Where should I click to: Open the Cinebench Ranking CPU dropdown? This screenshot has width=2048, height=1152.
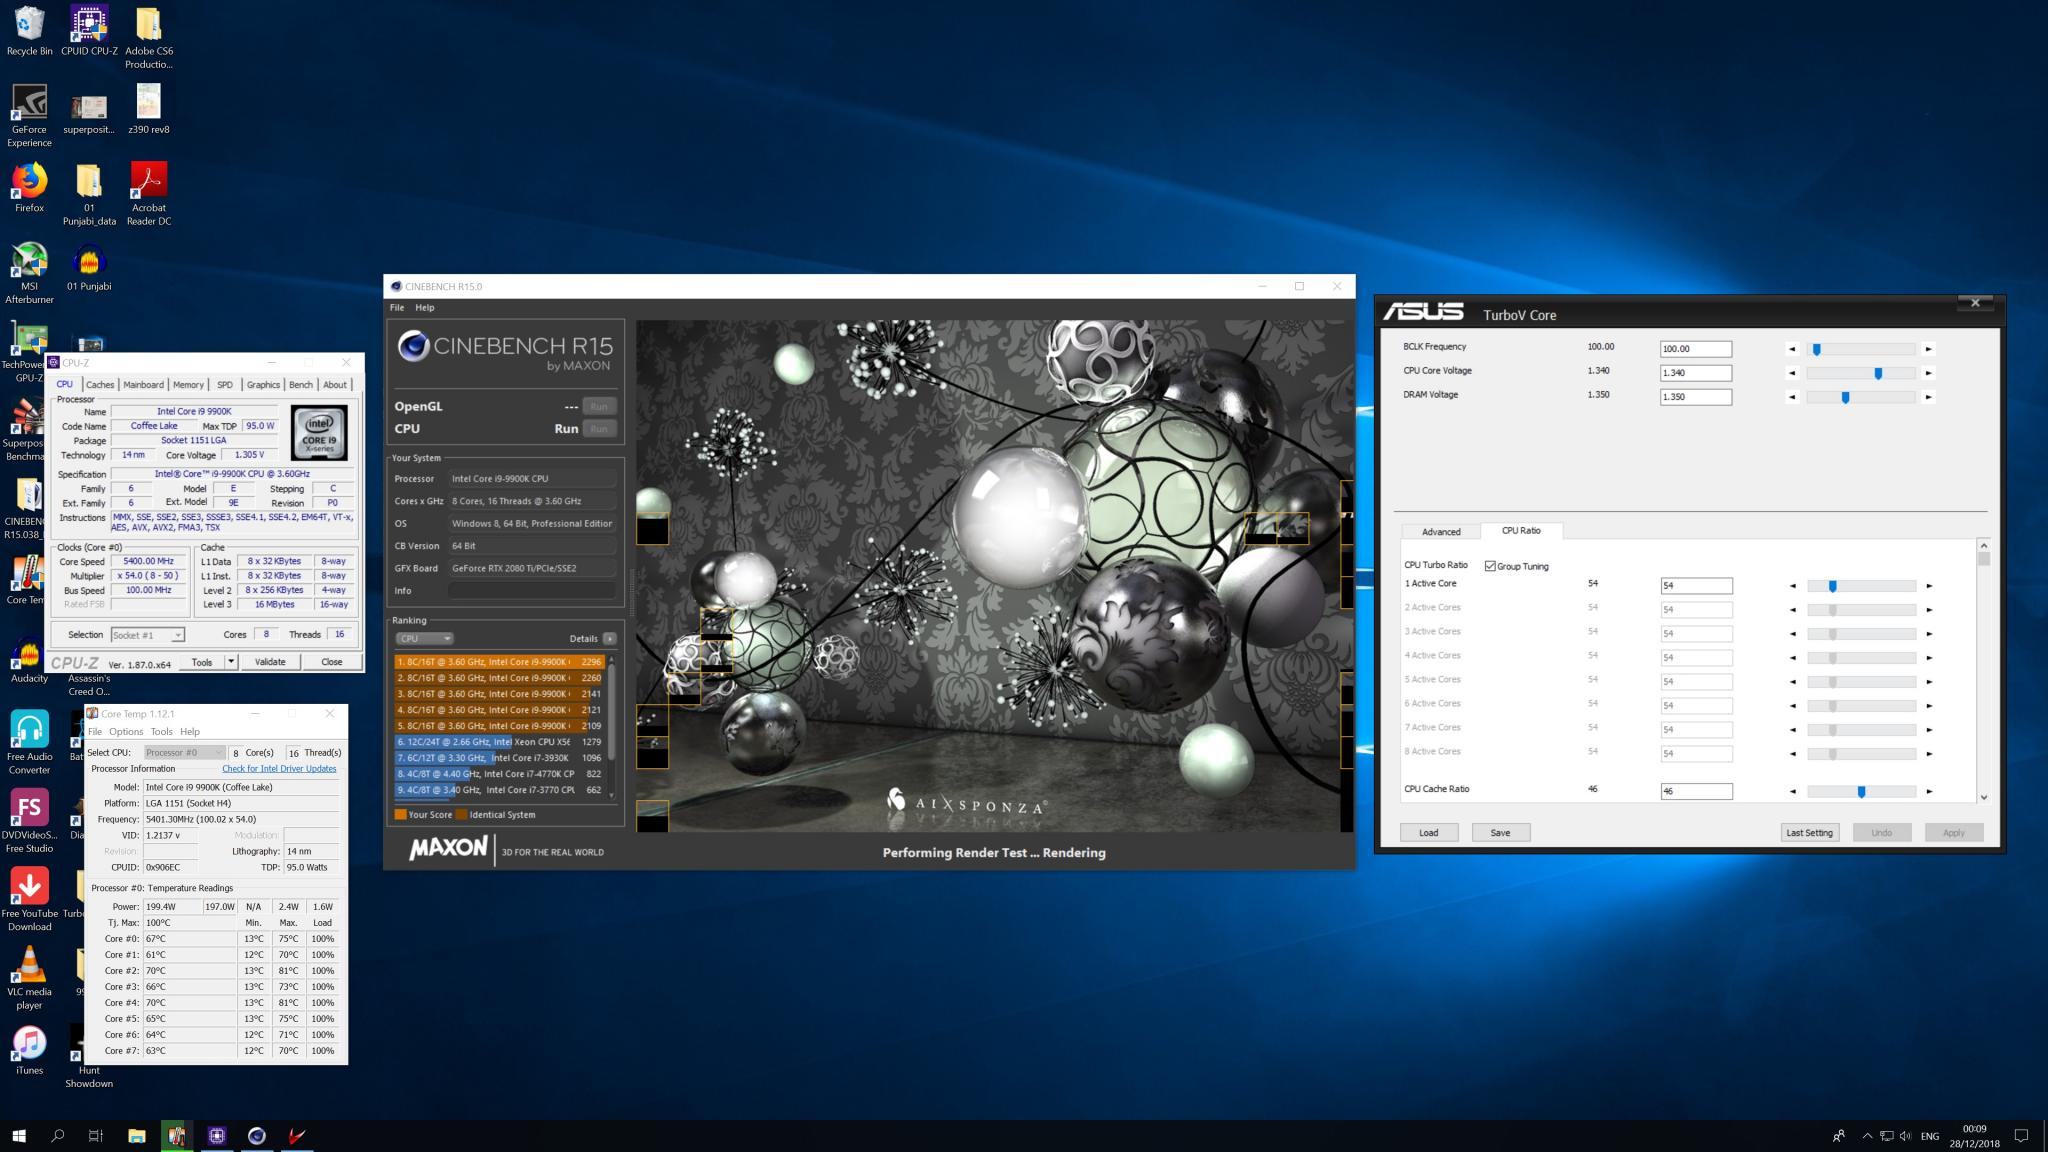[424, 638]
